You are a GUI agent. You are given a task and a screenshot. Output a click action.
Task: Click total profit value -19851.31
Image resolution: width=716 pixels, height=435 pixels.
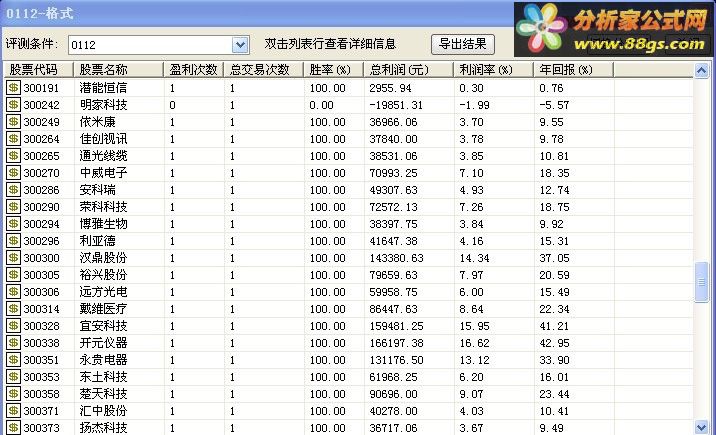point(396,105)
